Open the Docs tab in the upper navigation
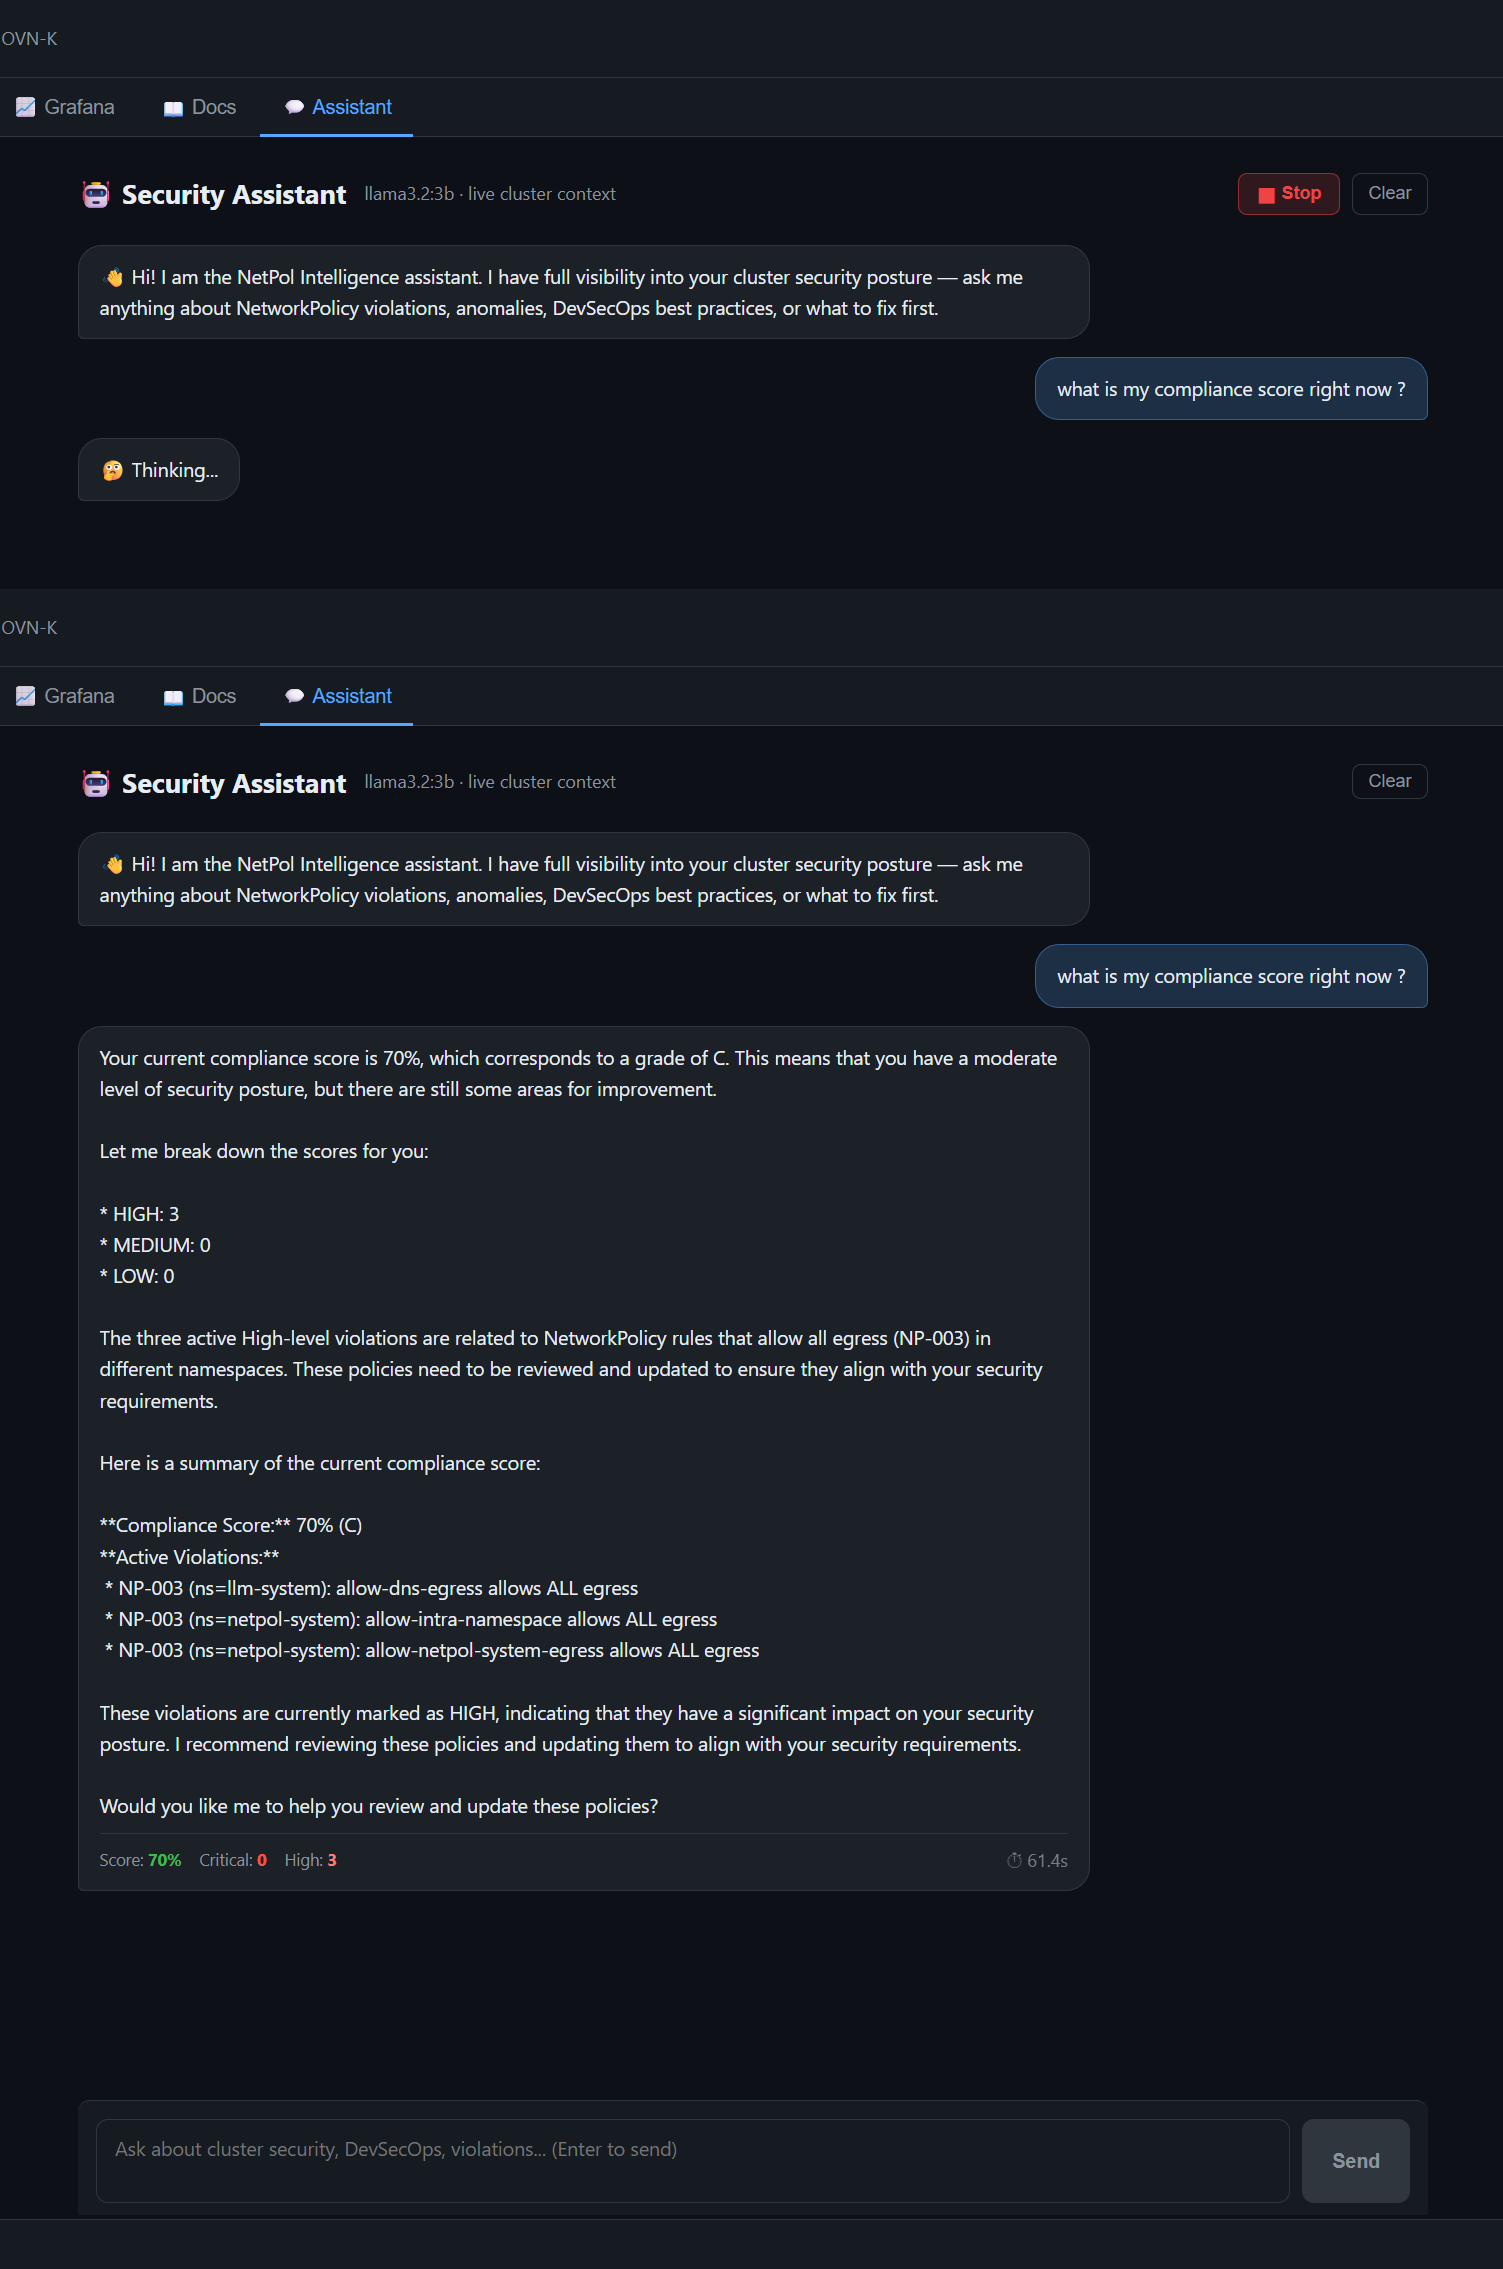 point(200,107)
